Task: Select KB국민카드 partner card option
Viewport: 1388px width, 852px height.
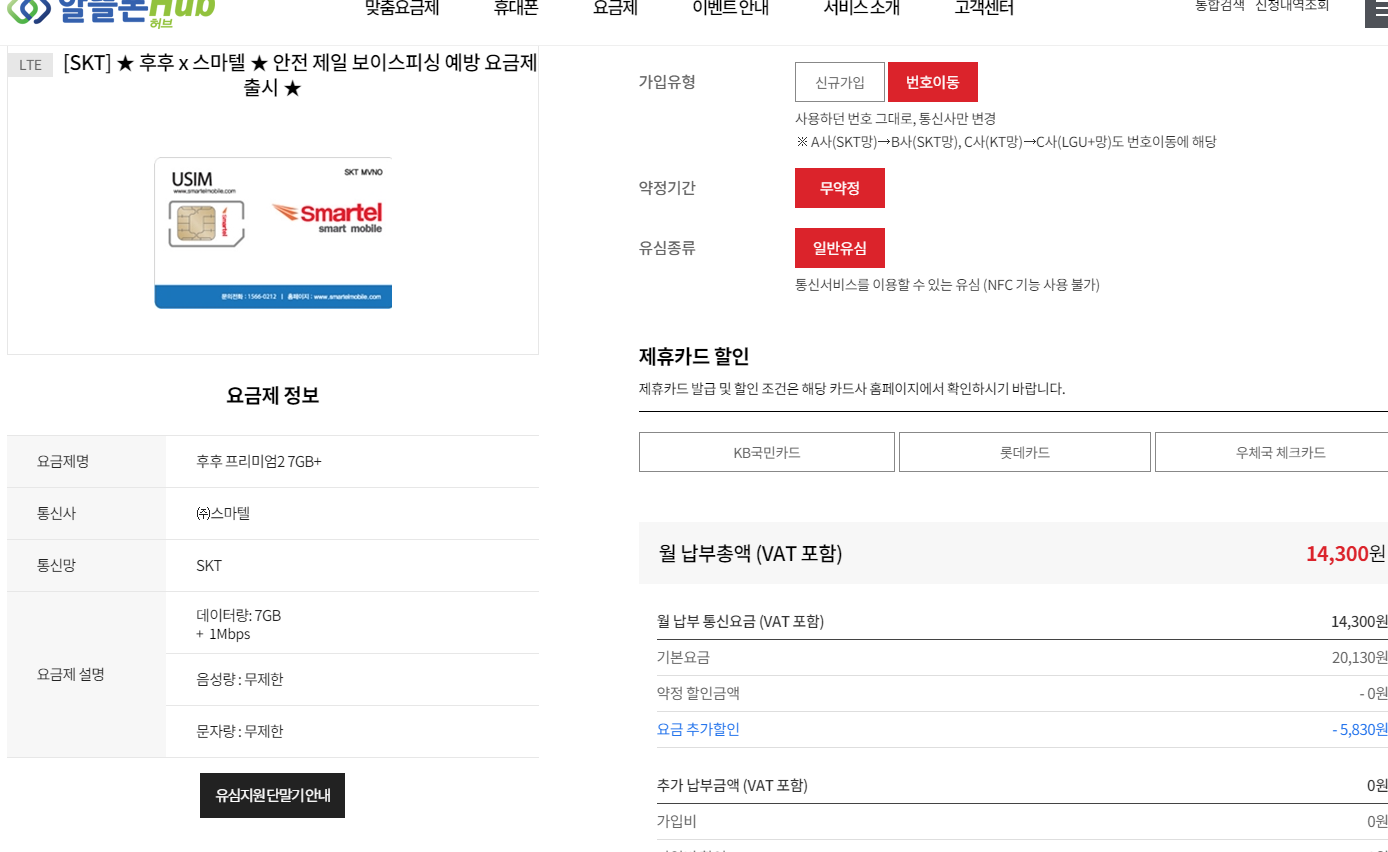Action: click(x=767, y=452)
